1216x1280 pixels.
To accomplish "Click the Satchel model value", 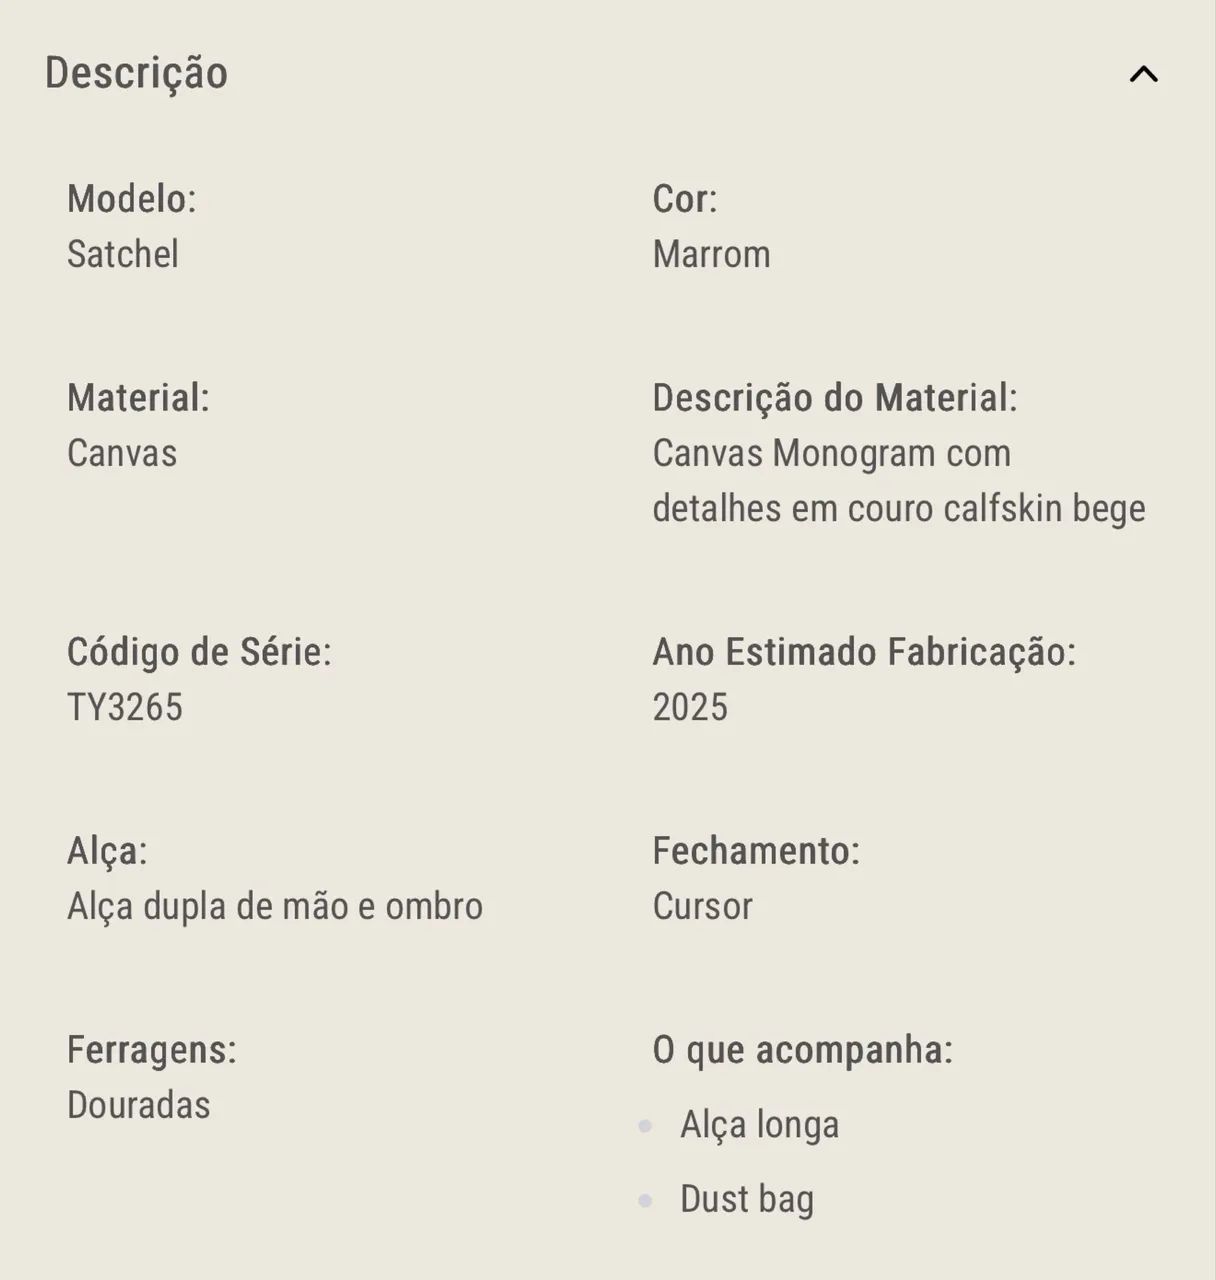I will coord(123,254).
